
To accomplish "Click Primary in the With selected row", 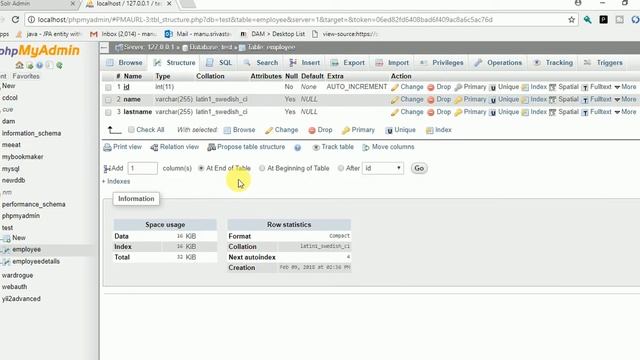I will (358, 130).
